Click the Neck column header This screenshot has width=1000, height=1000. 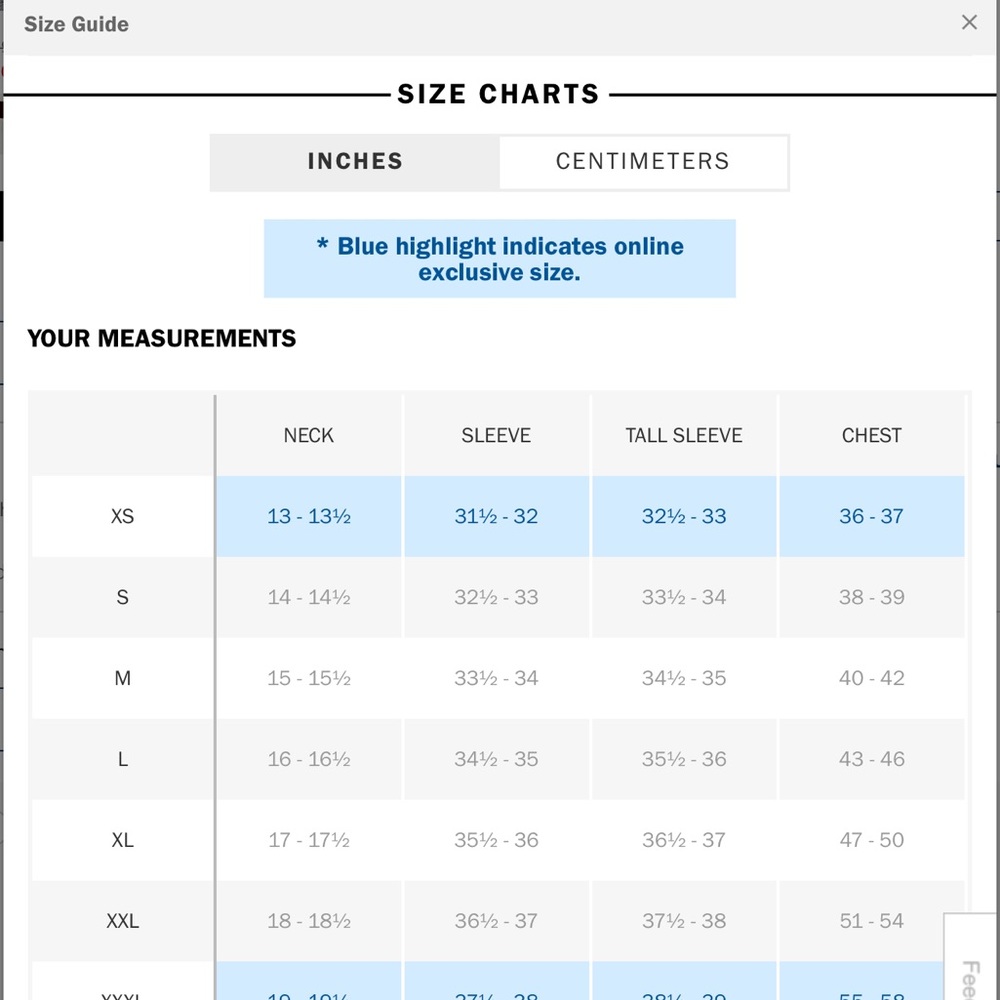(x=308, y=436)
